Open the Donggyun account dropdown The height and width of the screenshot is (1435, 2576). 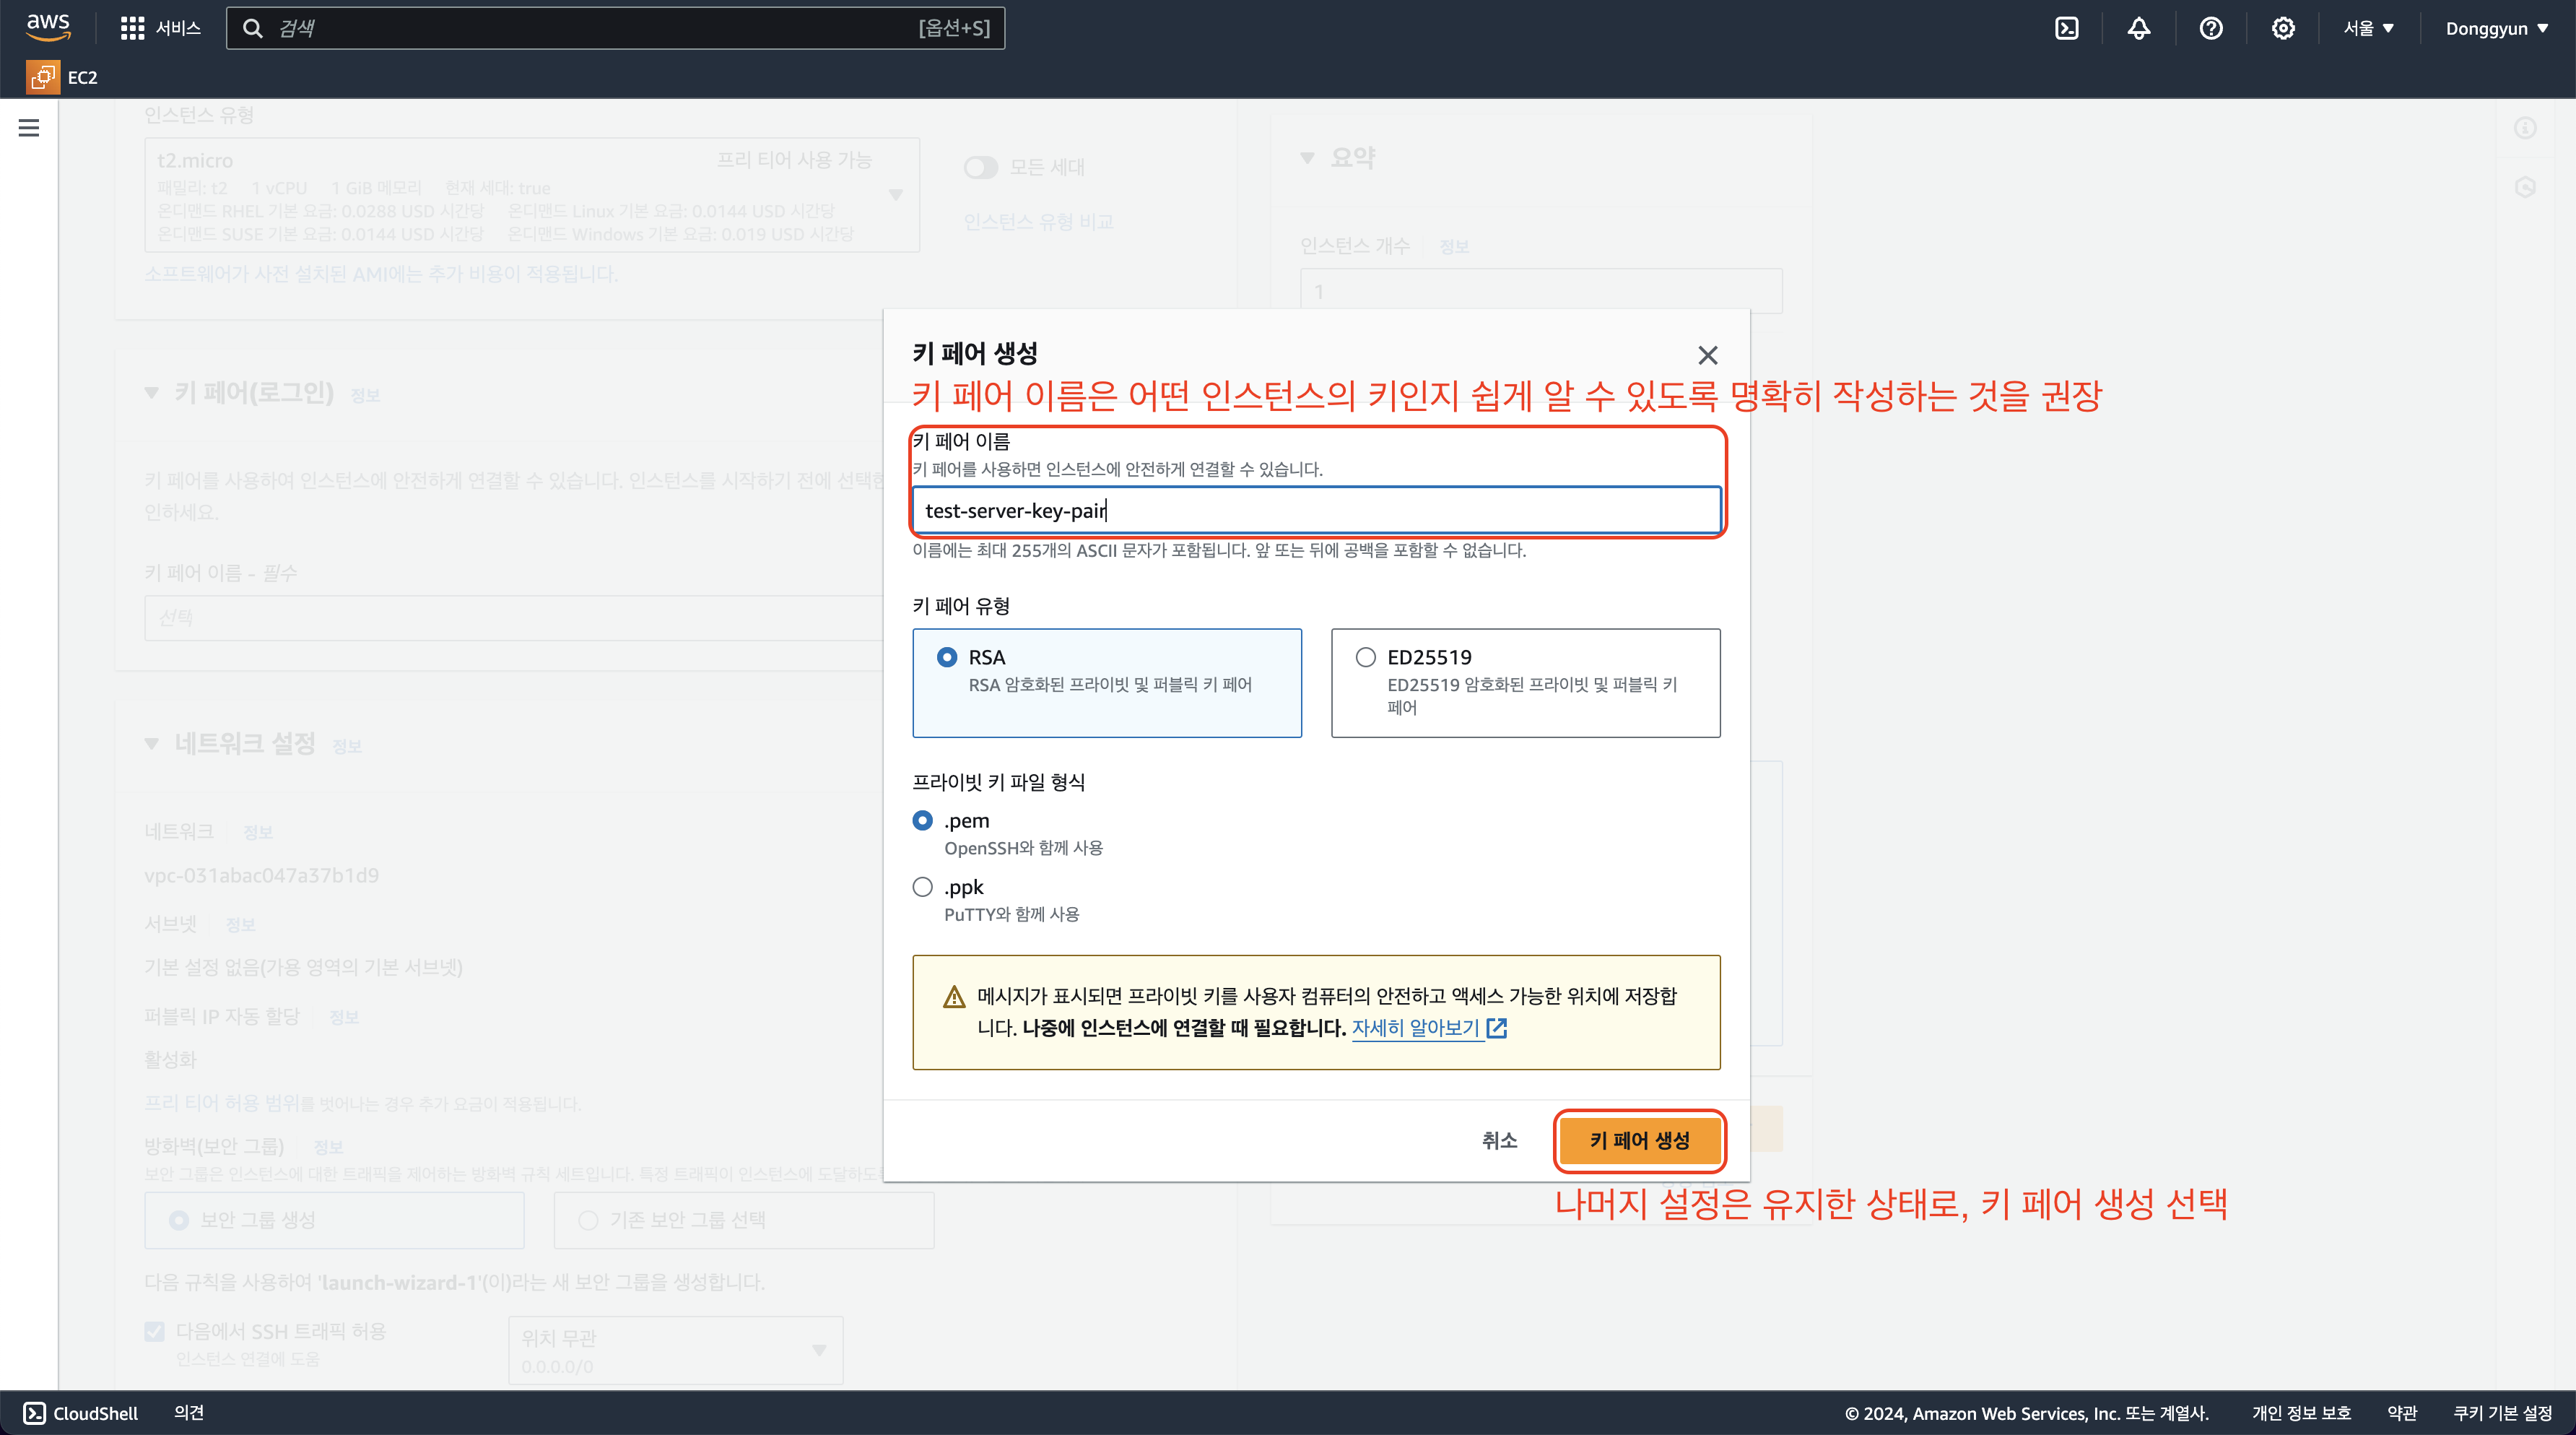click(x=2496, y=28)
